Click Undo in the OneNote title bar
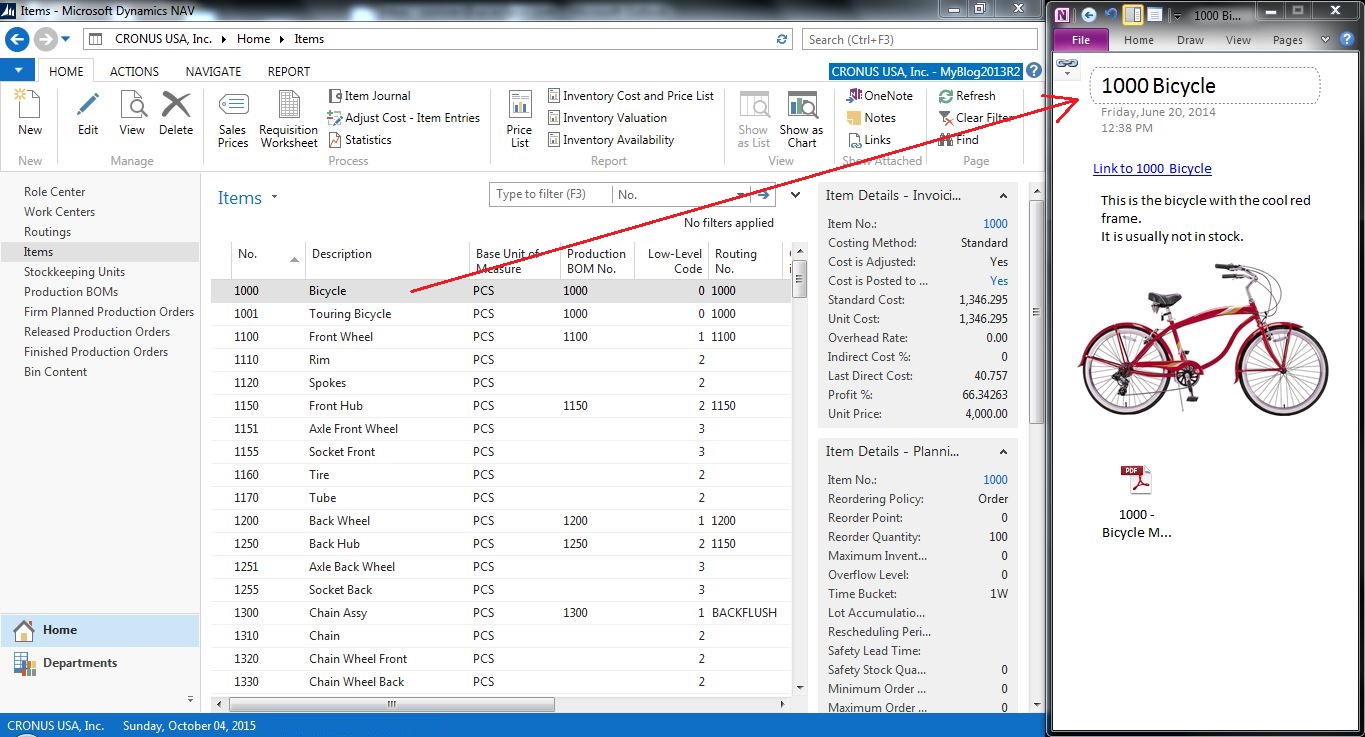Image resolution: width=1365 pixels, height=737 pixels. (x=1111, y=15)
